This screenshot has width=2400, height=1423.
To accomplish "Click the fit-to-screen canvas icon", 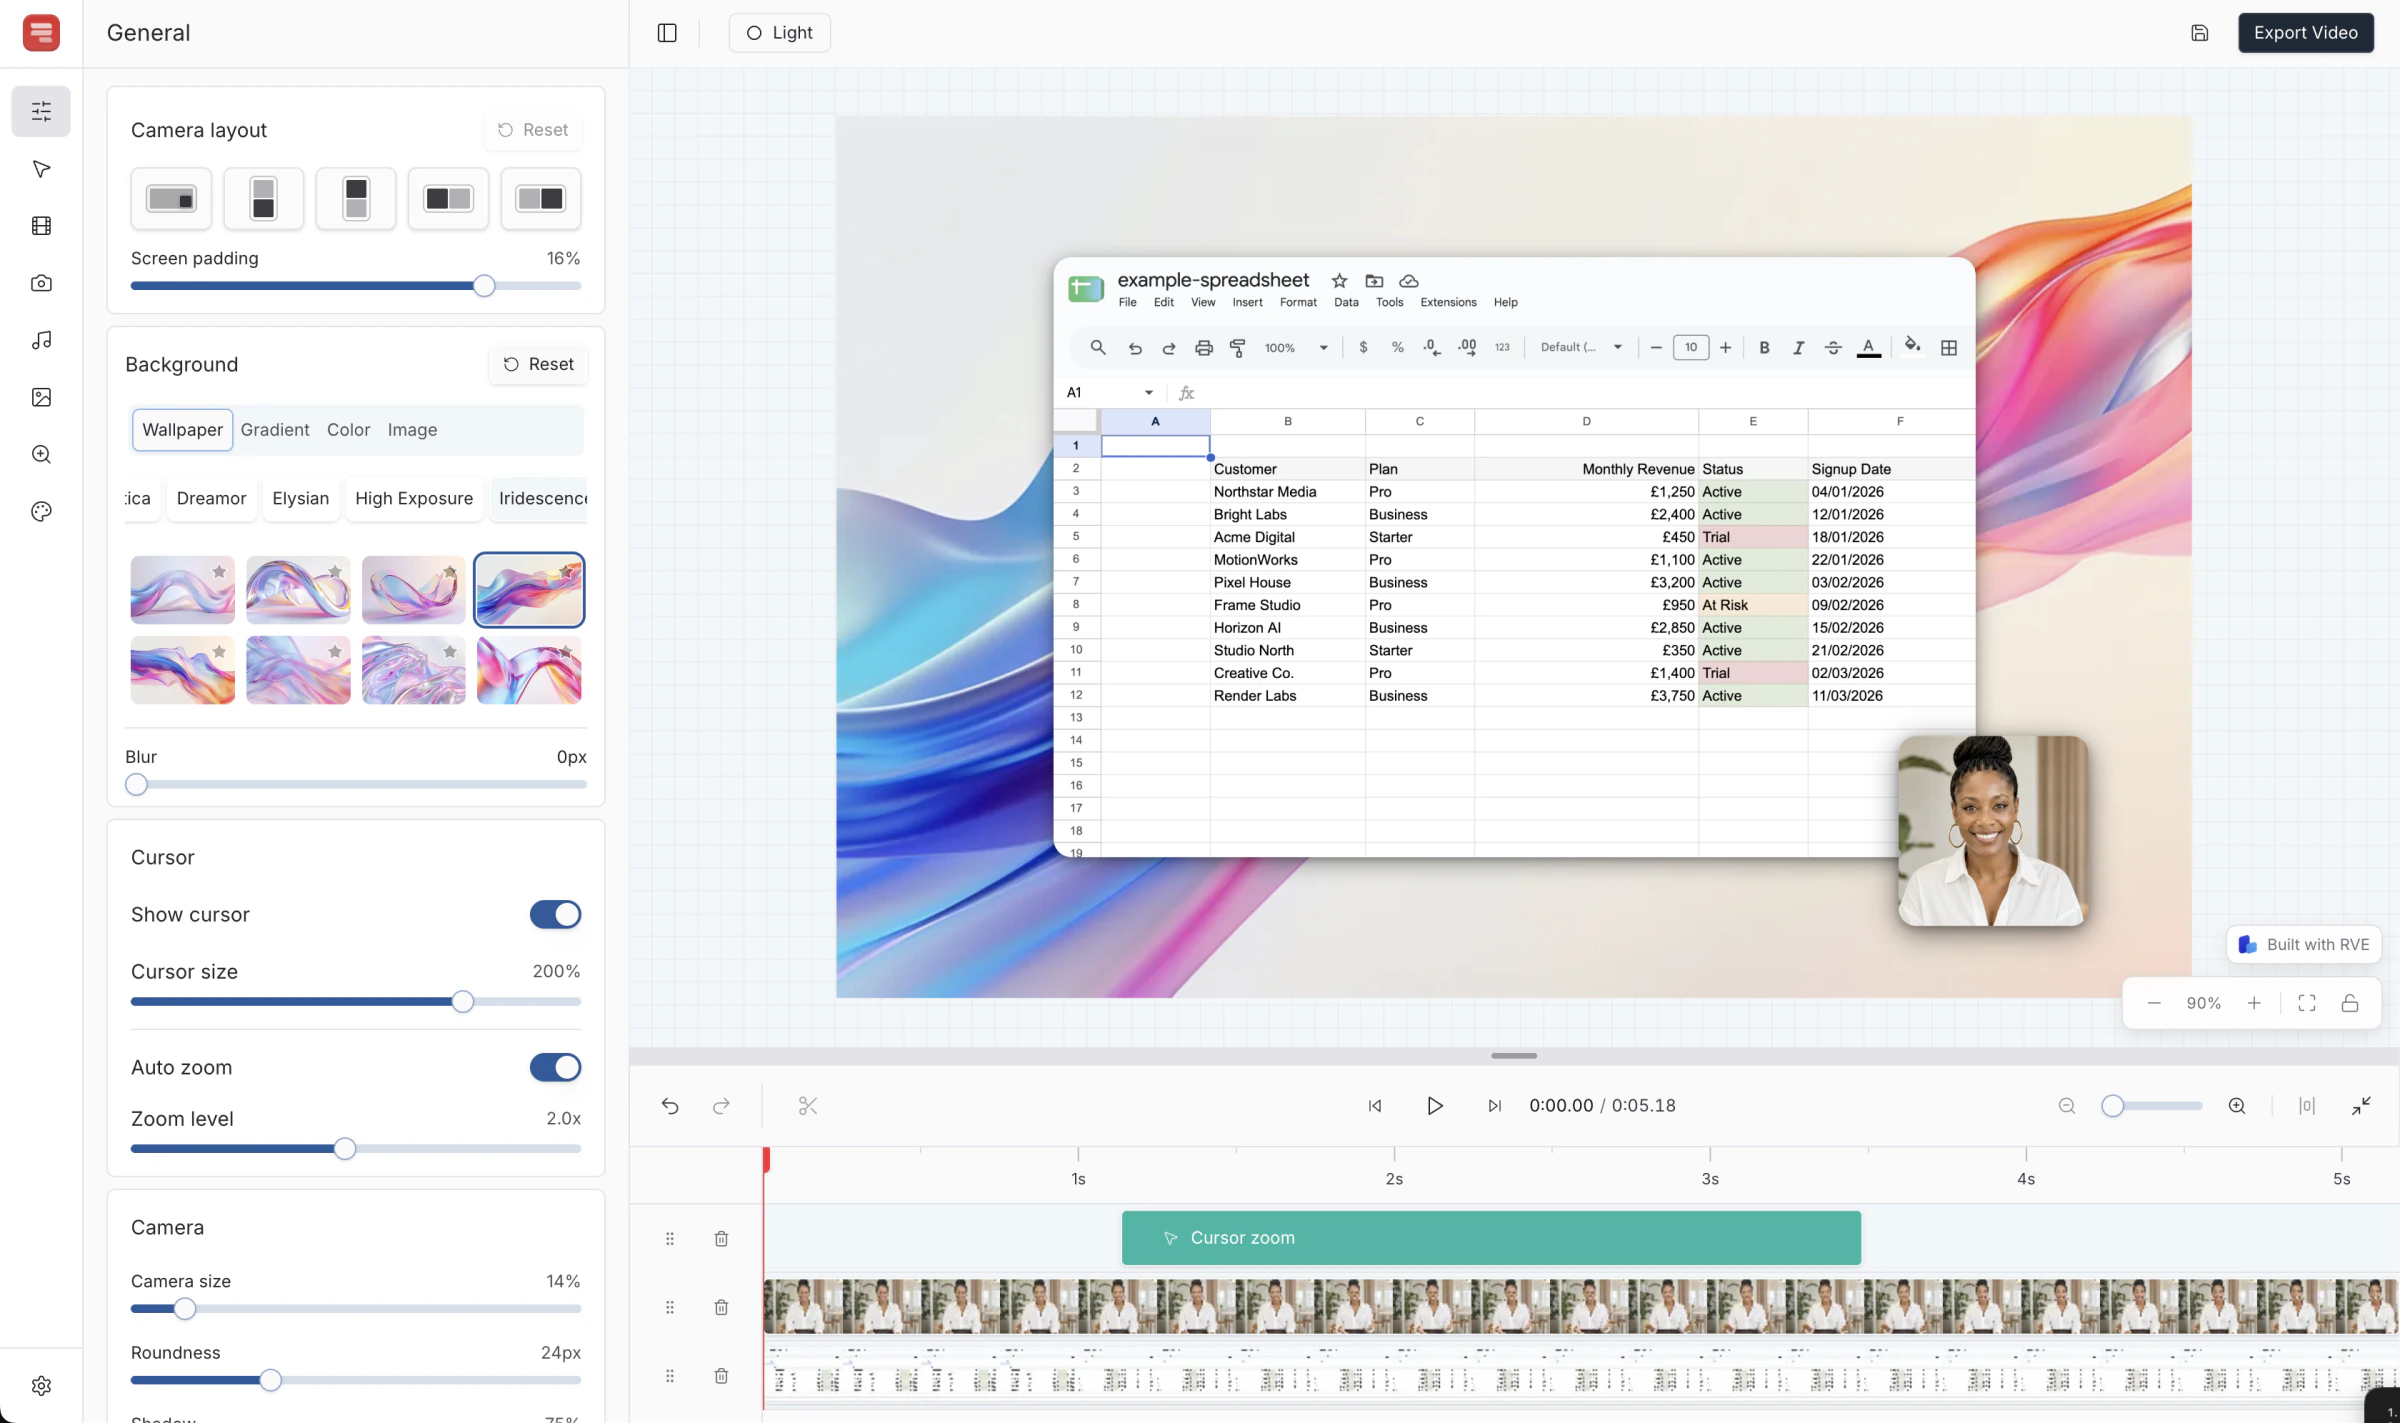I will [2307, 1003].
